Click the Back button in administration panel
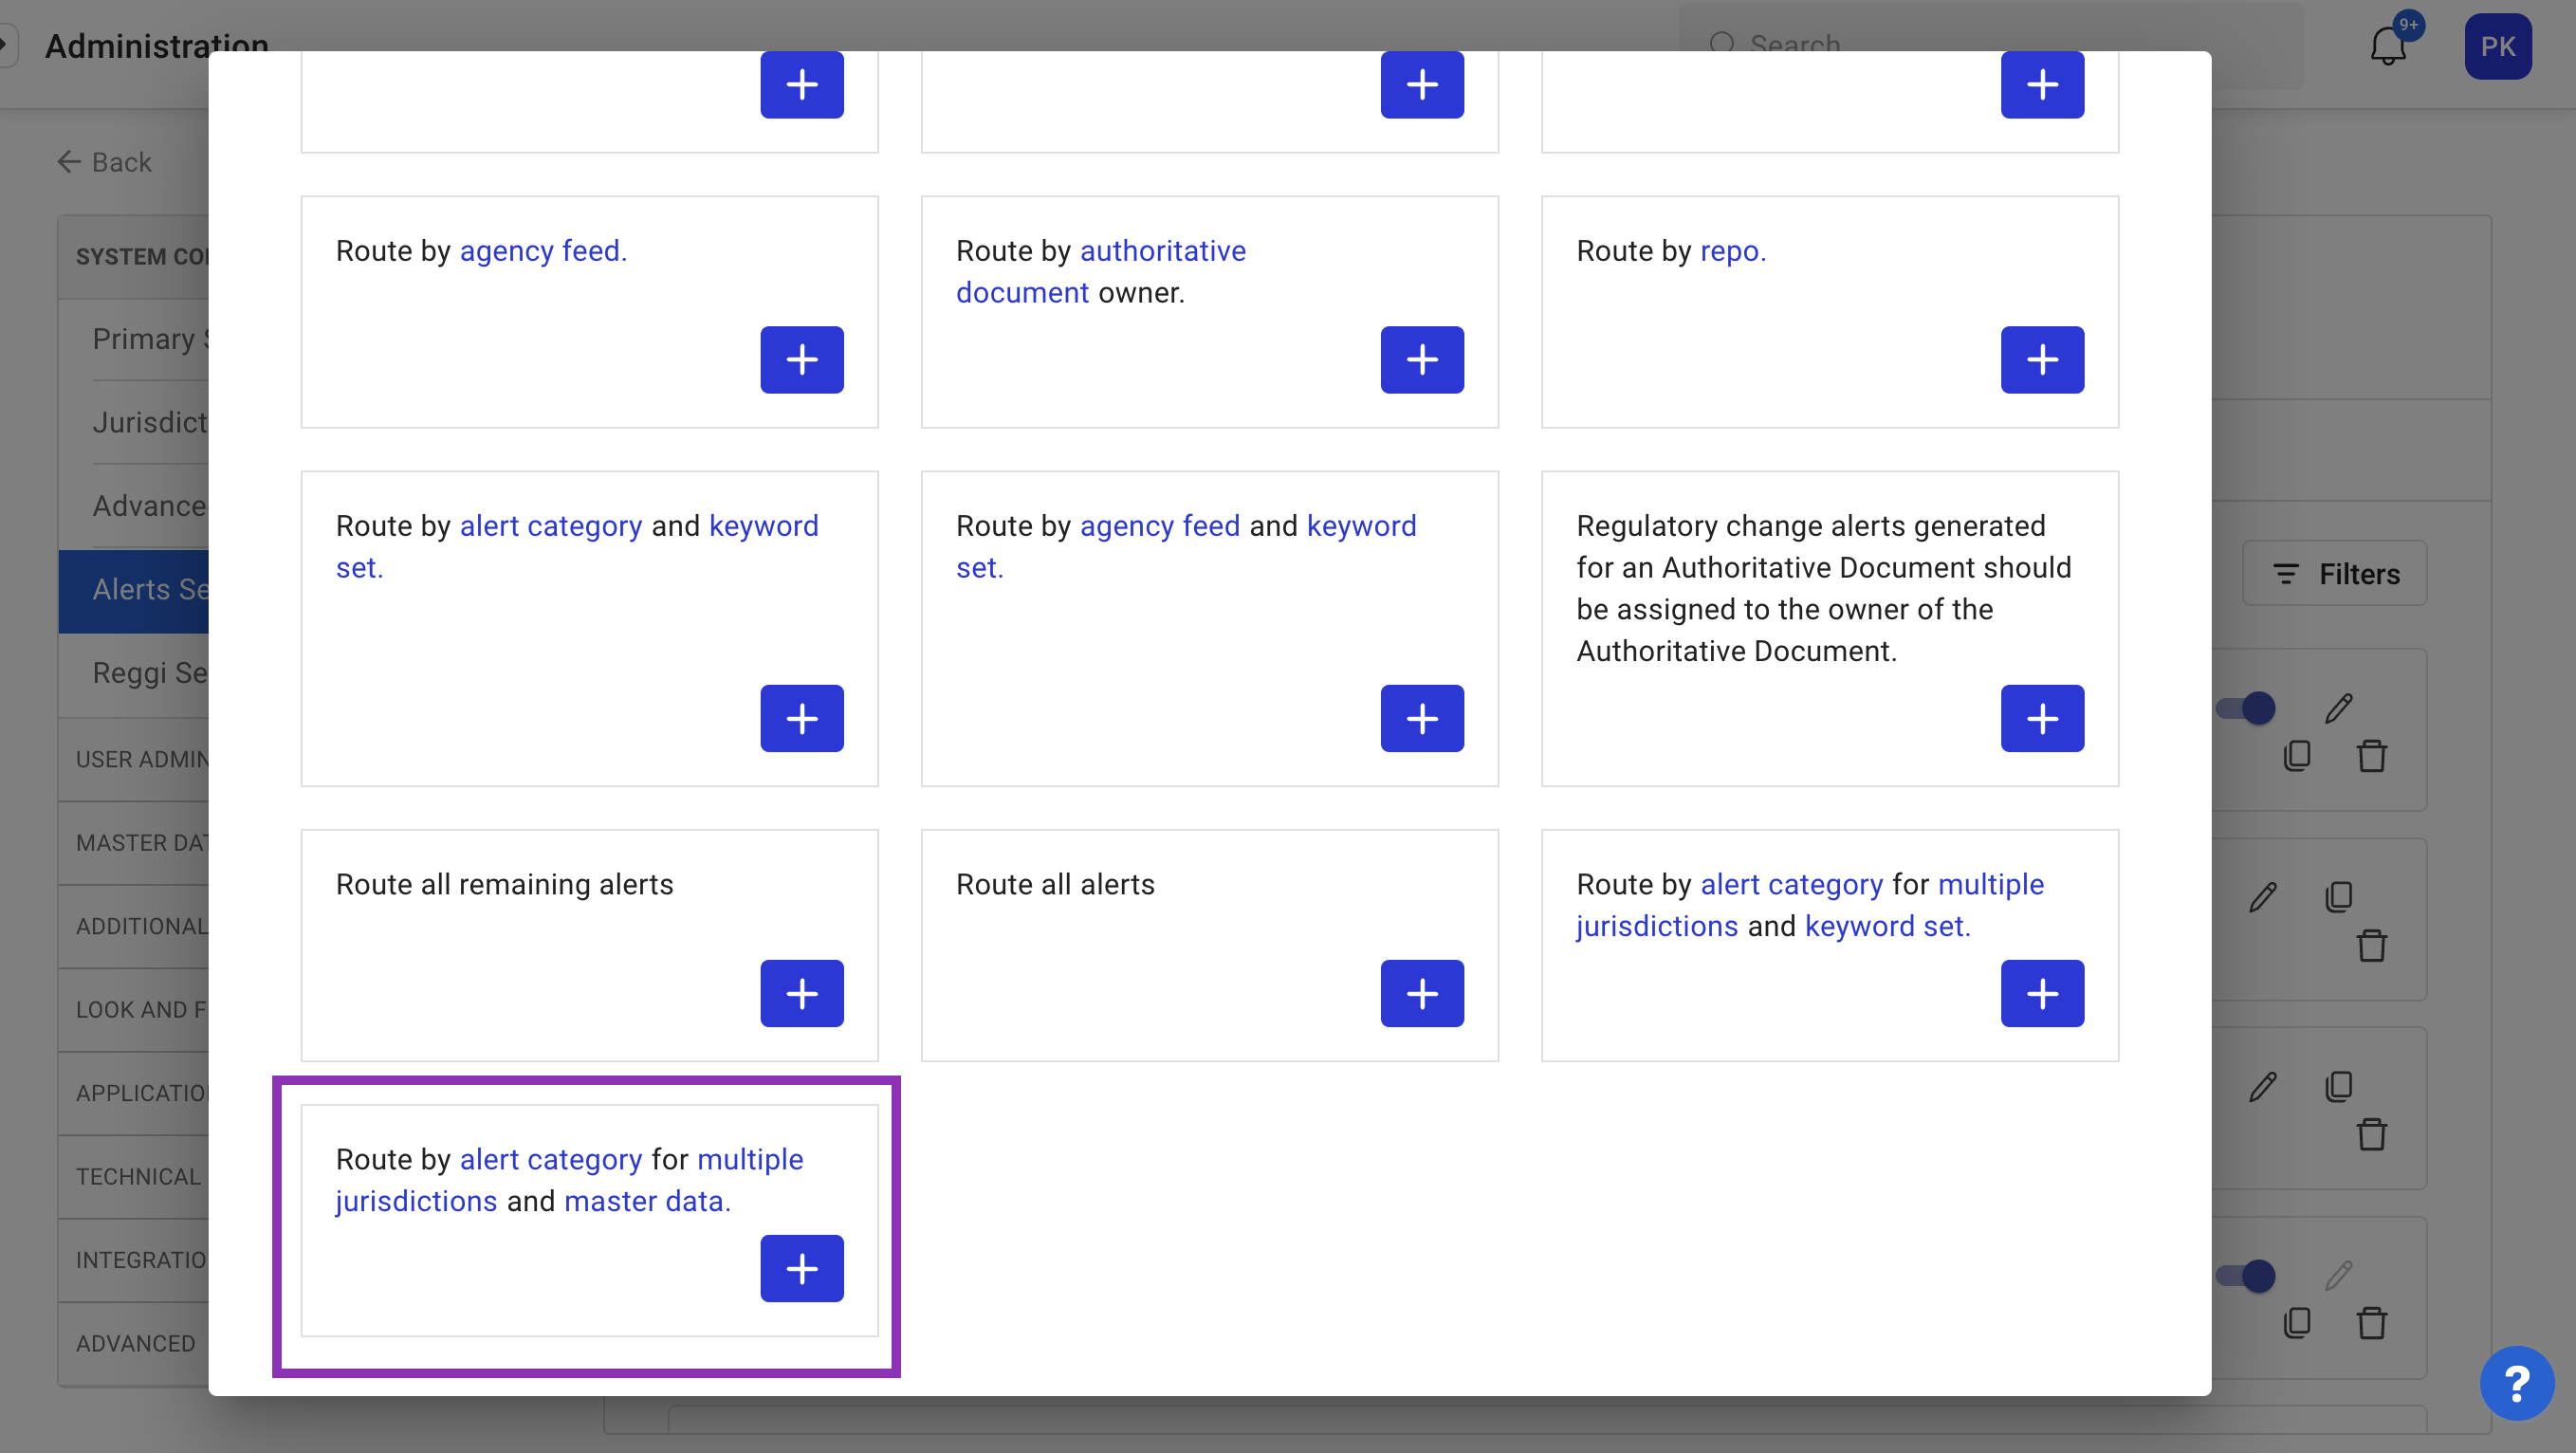The height and width of the screenshot is (1453, 2576). [101, 161]
